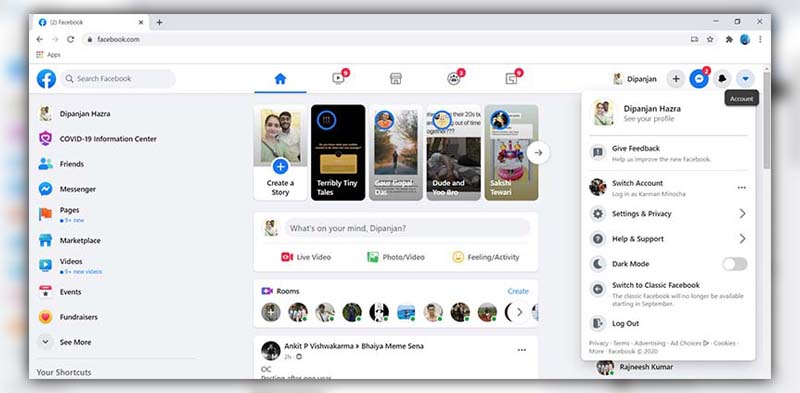Click Create link in Rooms

pyautogui.click(x=518, y=291)
